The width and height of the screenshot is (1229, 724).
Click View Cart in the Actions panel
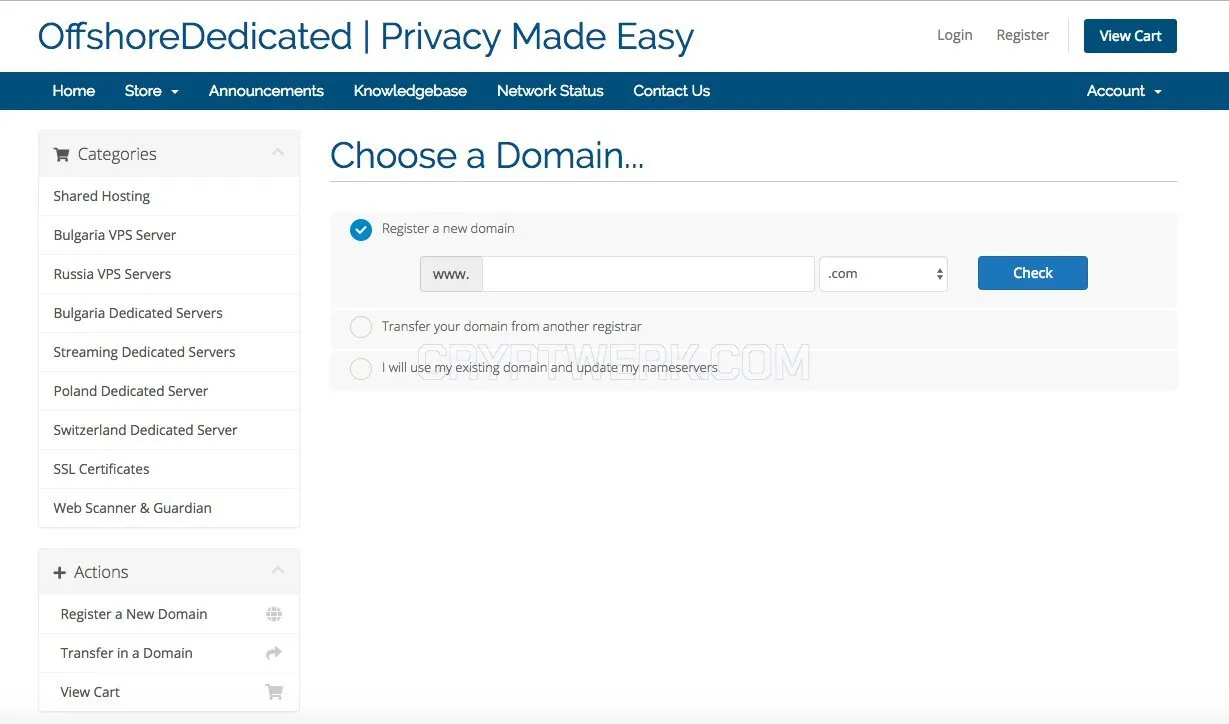(169, 692)
